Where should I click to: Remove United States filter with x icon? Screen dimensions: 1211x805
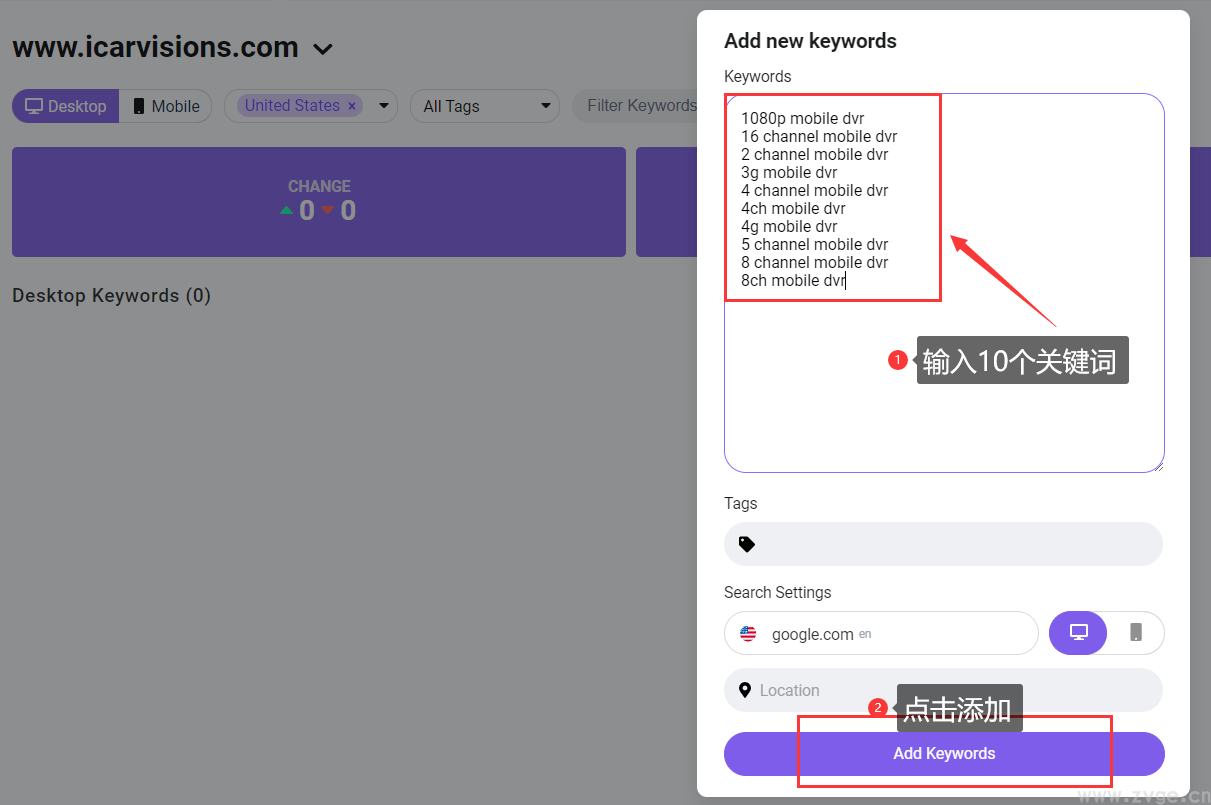click(351, 106)
